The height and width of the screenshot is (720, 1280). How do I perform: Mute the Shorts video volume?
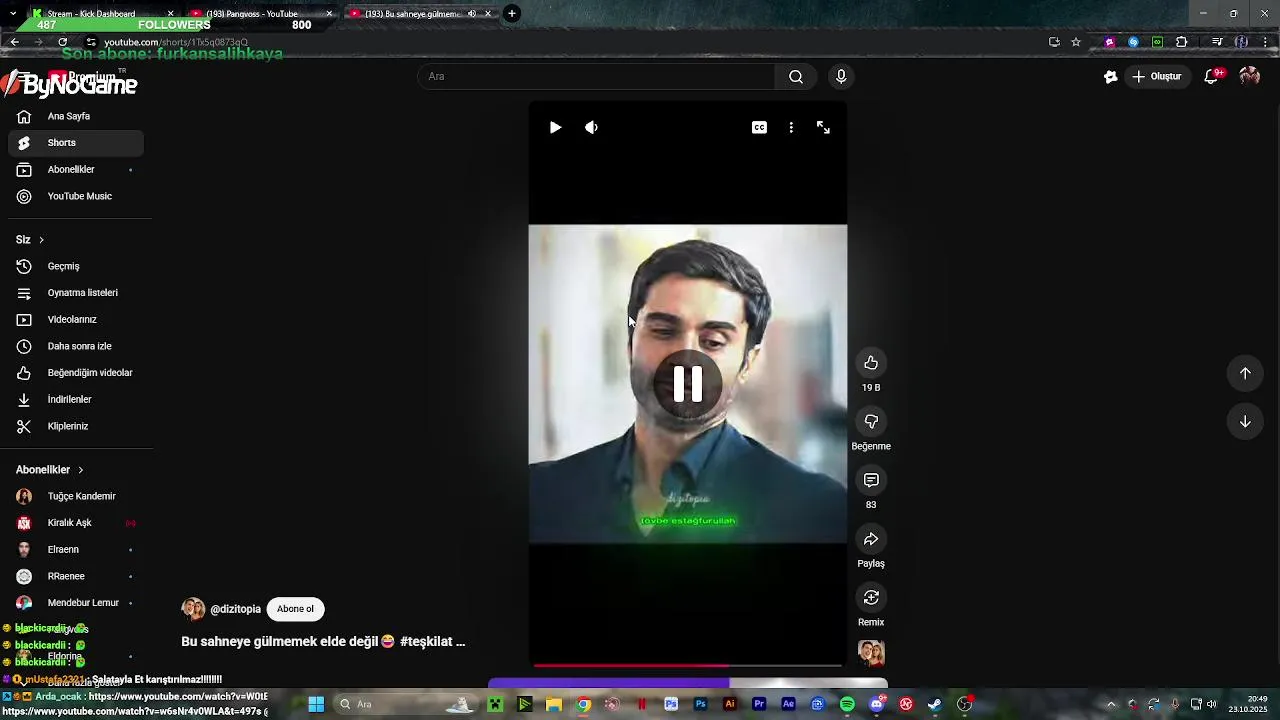pyautogui.click(x=591, y=127)
